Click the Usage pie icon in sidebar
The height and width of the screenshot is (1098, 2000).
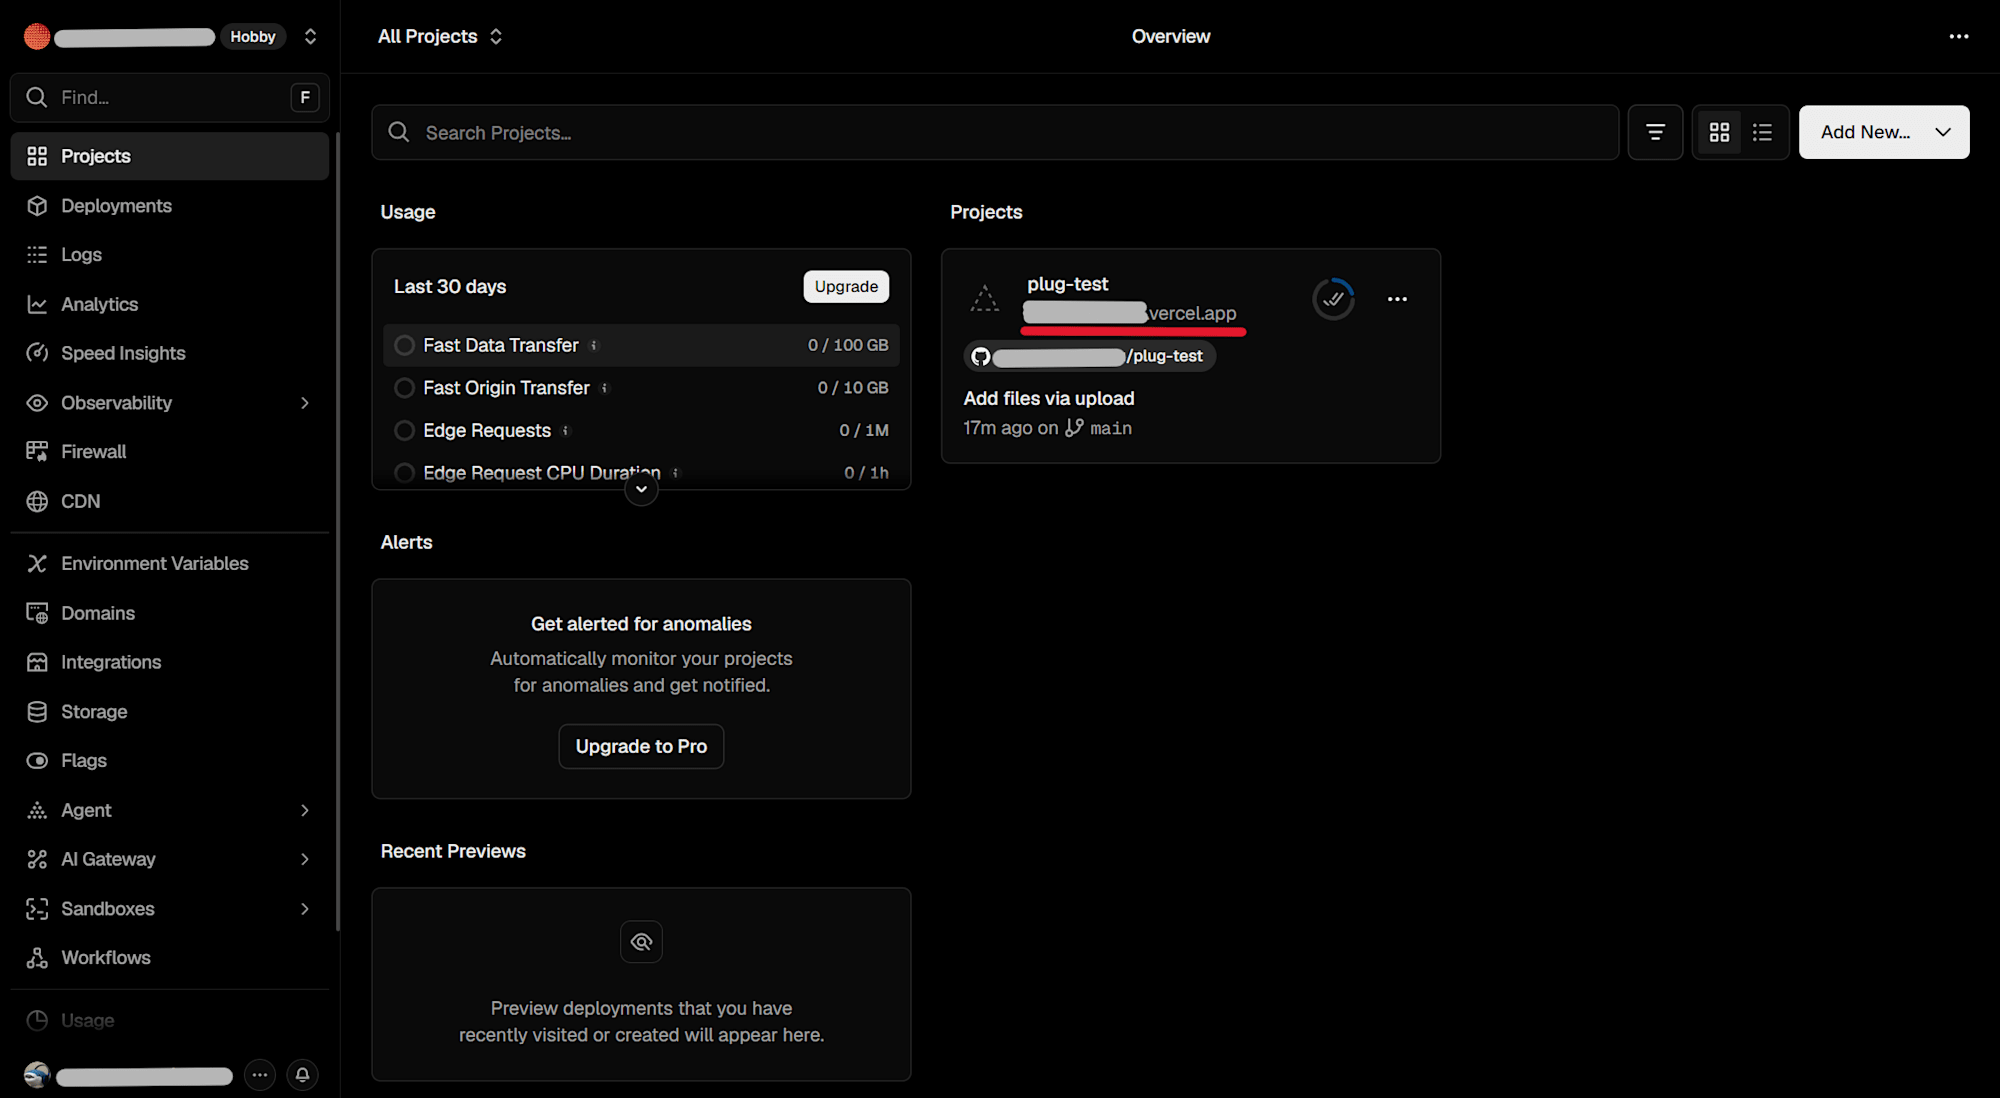point(37,1020)
